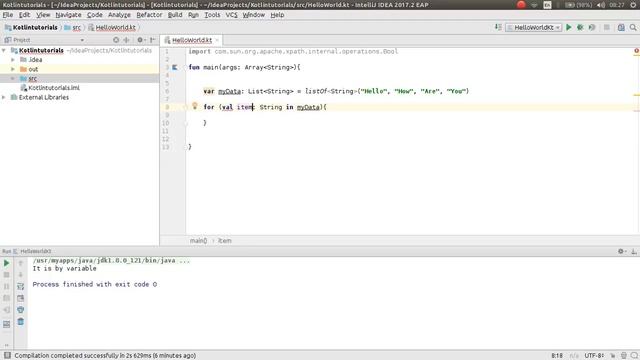Image resolution: width=640 pixels, height=360 pixels.
Task: Click the run gutter icon beside main function
Action: [x=174, y=67]
